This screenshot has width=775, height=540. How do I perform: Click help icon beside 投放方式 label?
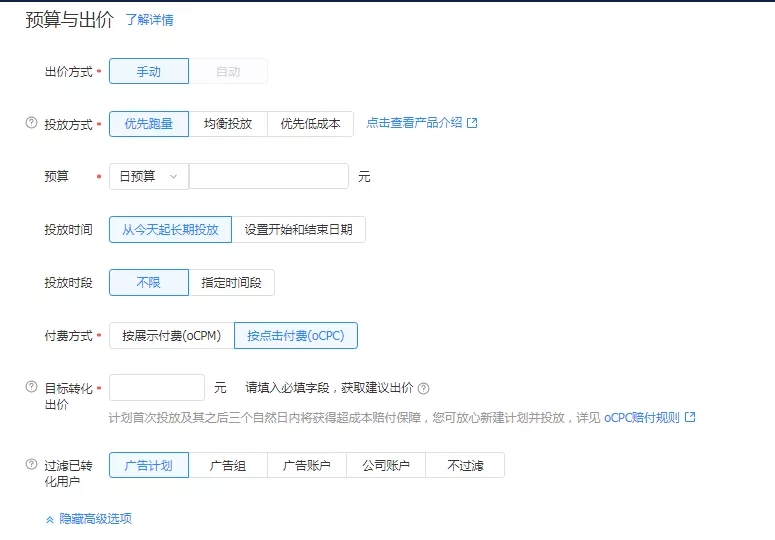tap(31, 124)
